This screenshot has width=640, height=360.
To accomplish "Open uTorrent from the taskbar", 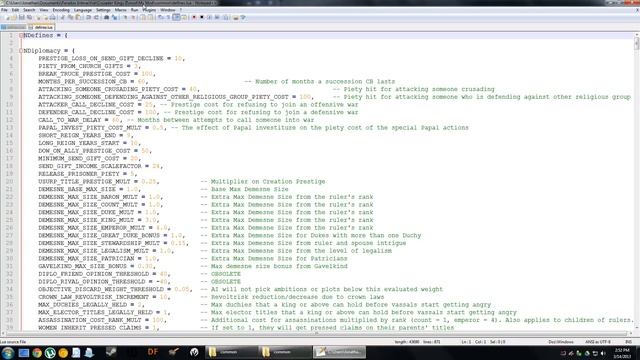I will coord(50,353).
